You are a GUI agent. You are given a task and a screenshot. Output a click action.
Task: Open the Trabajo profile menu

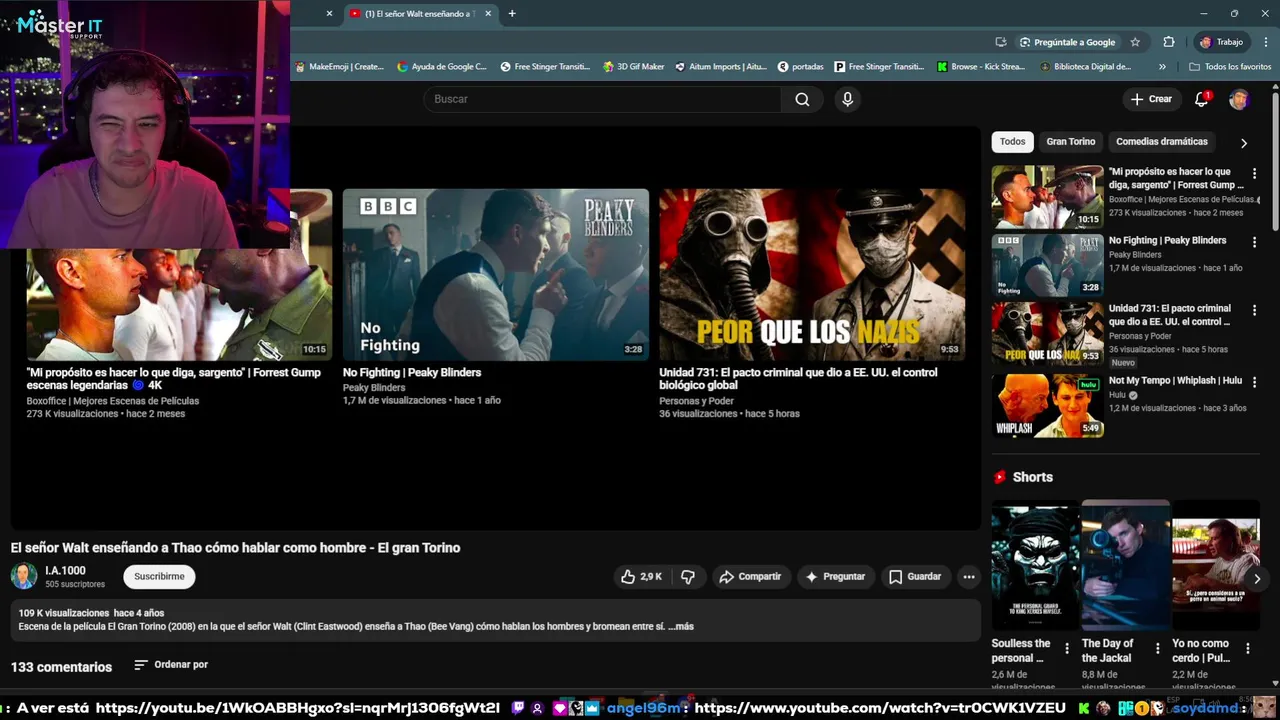[x=1220, y=42]
